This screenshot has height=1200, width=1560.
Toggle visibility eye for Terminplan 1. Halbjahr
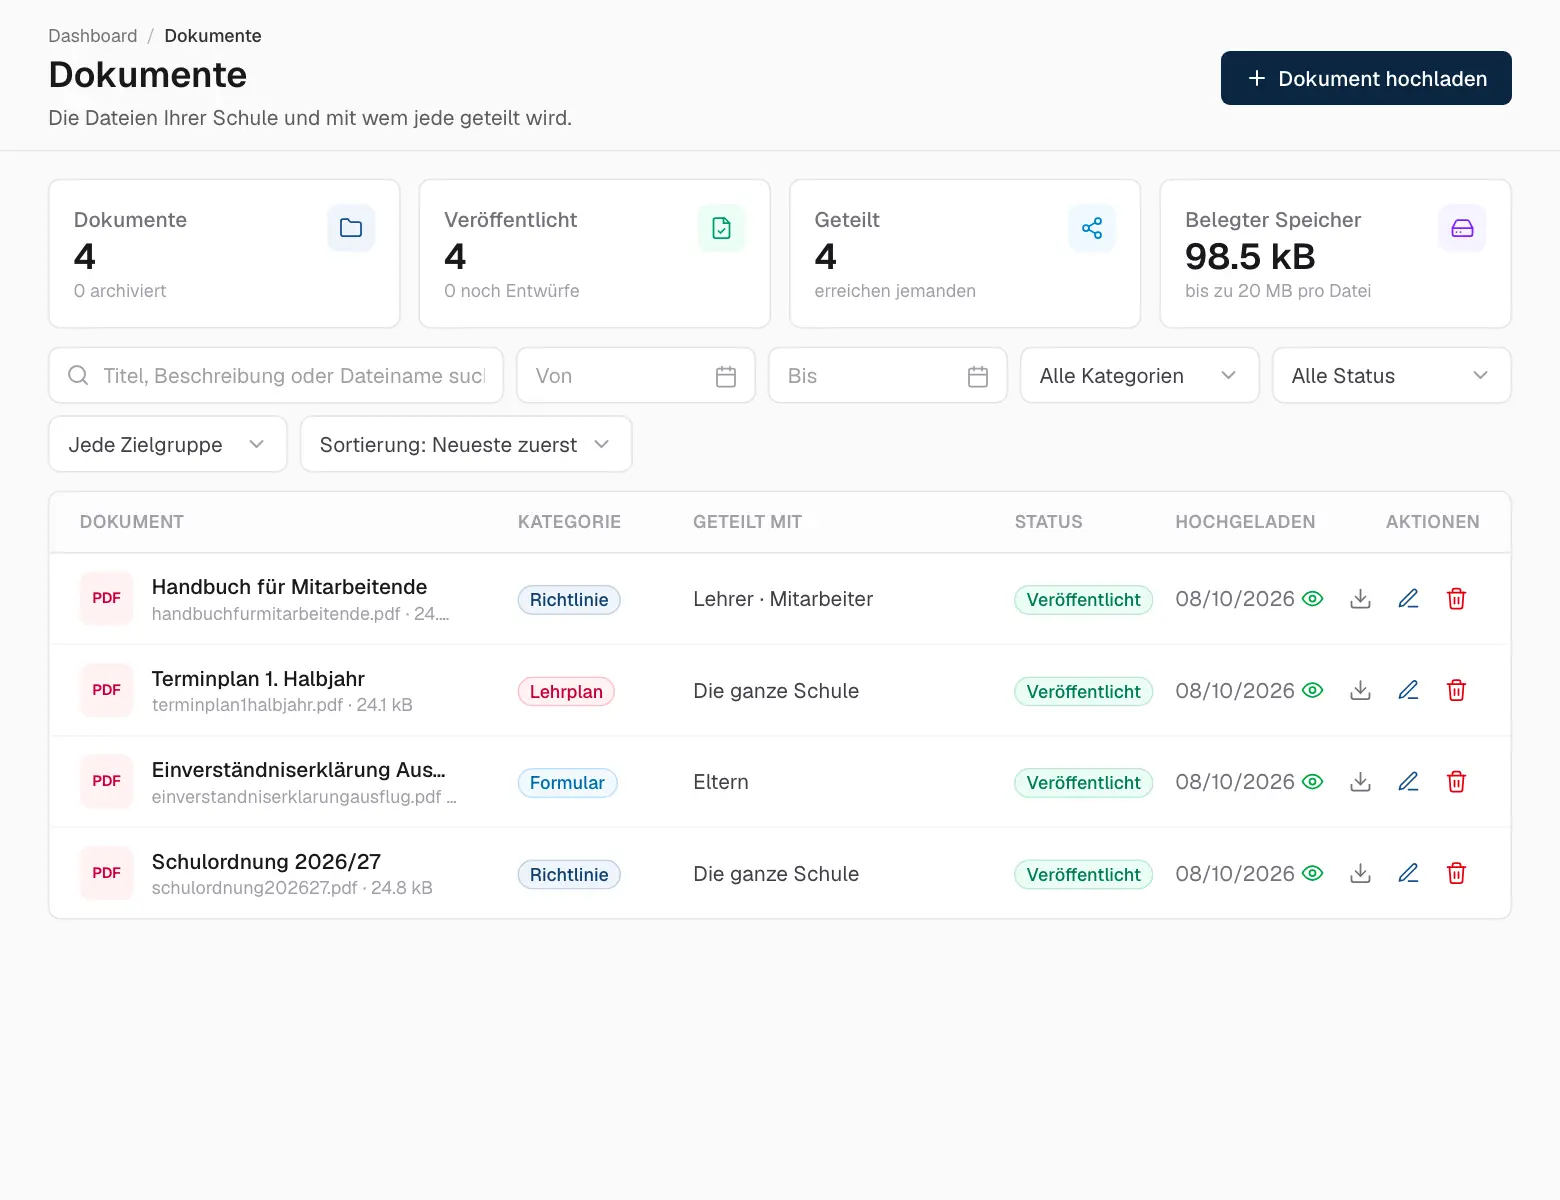[x=1313, y=690]
